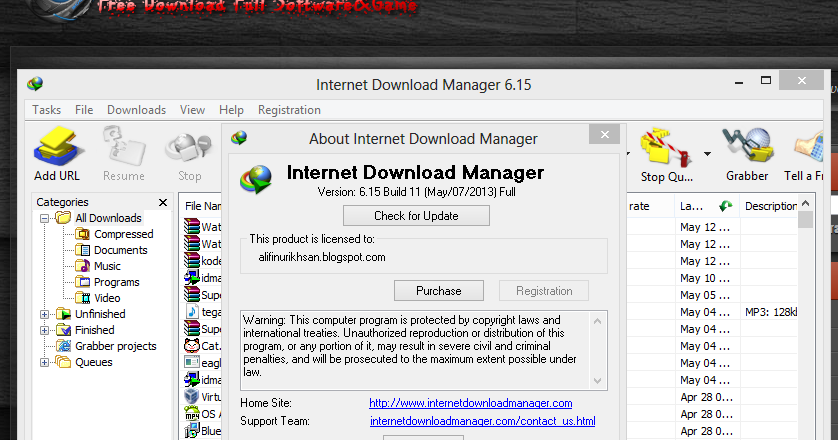Image resolution: width=838 pixels, height=440 pixels.
Task: Open the File menu
Action: coord(84,110)
